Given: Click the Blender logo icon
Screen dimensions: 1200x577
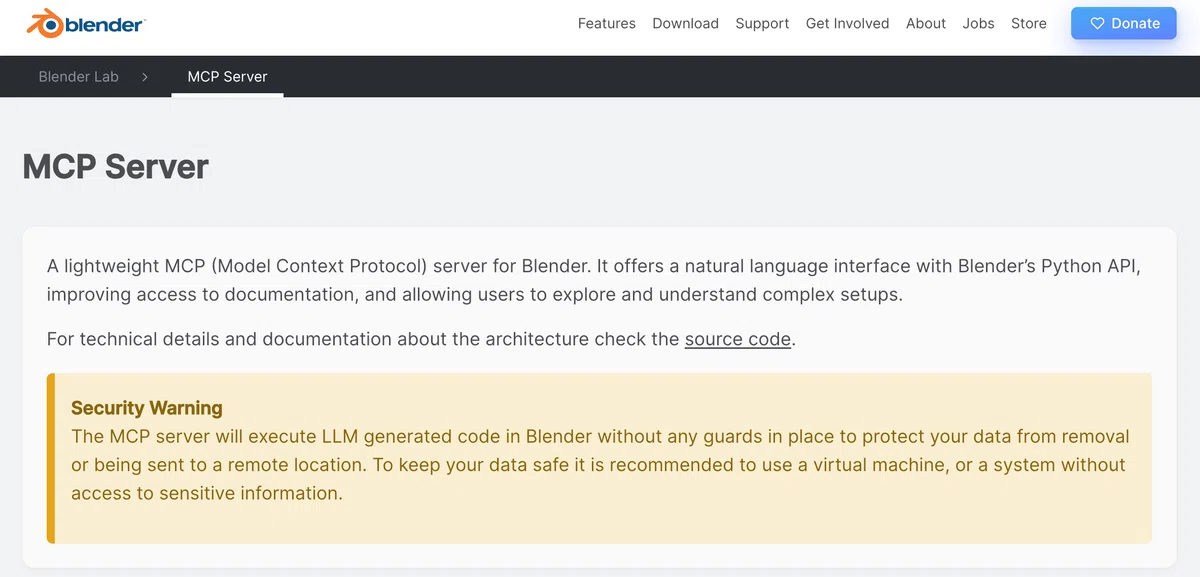Looking at the screenshot, I should [44, 23].
